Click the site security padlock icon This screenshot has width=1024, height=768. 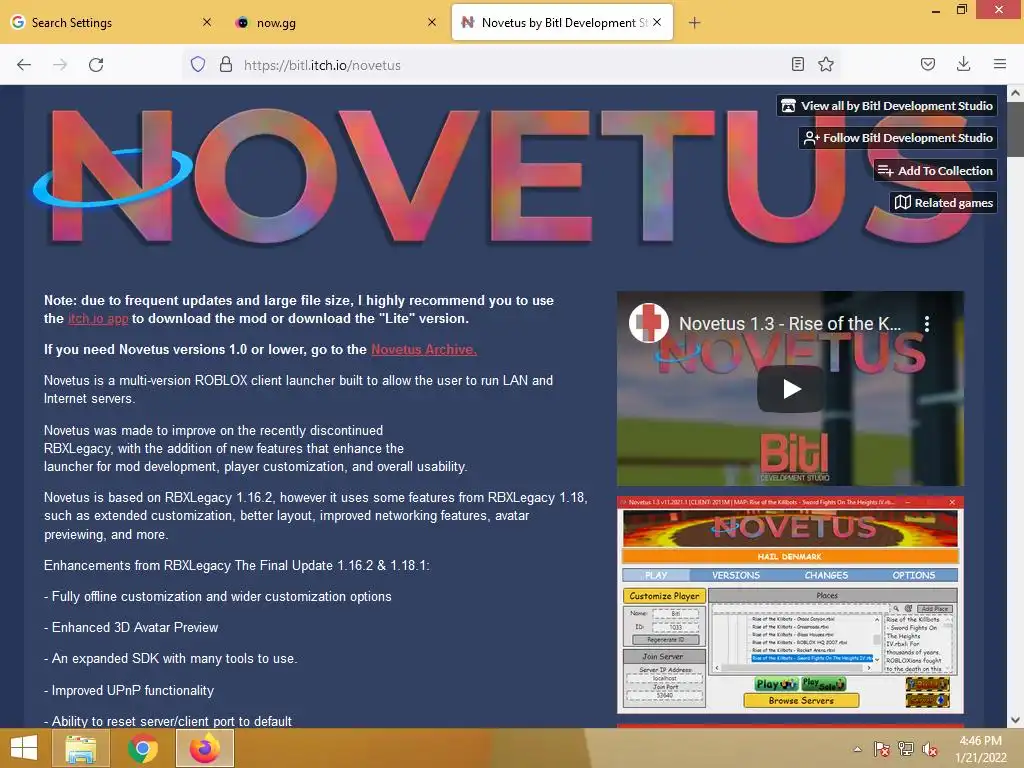tap(226, 64)
